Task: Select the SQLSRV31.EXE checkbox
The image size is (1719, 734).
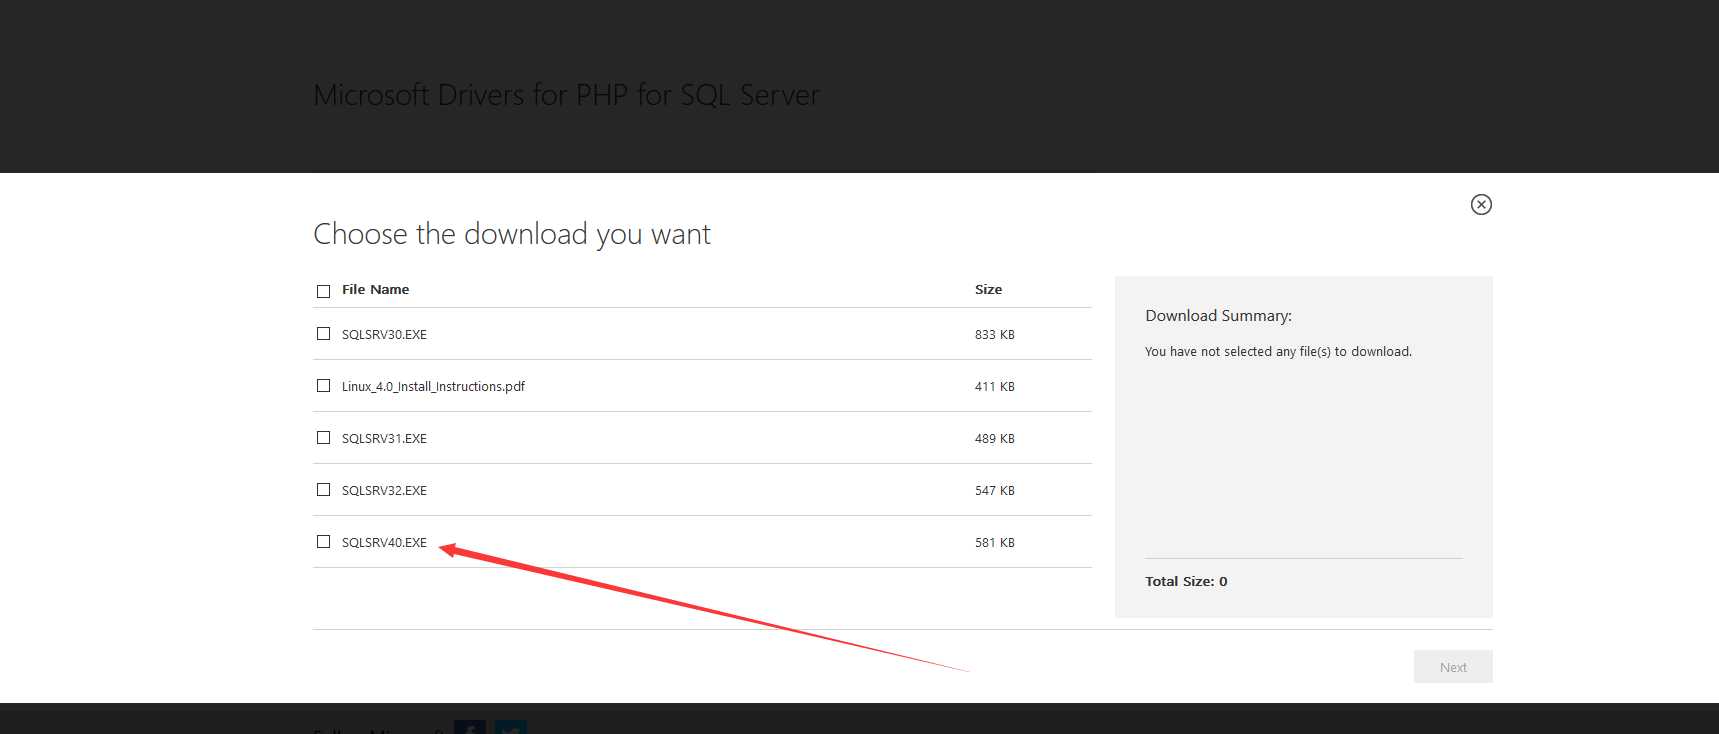Action: pyautogui.click(x=323, y=438)
